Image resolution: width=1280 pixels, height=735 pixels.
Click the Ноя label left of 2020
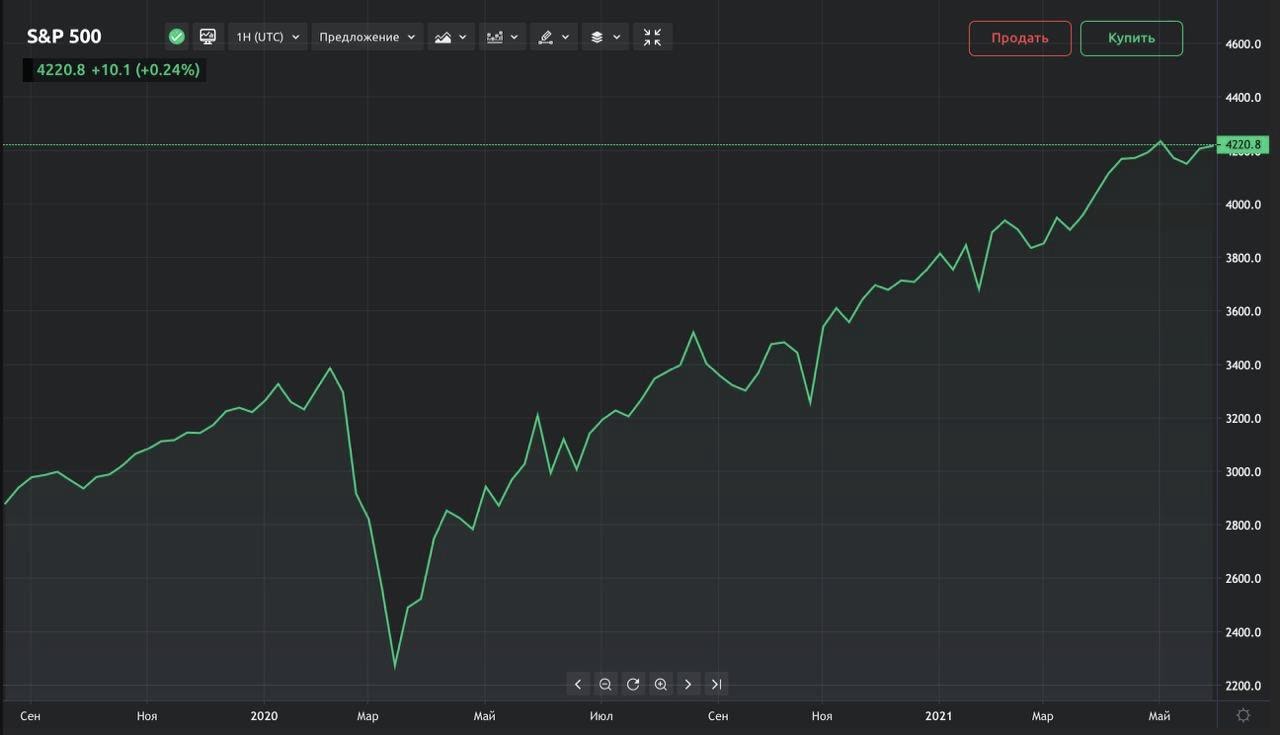point(147,716)
